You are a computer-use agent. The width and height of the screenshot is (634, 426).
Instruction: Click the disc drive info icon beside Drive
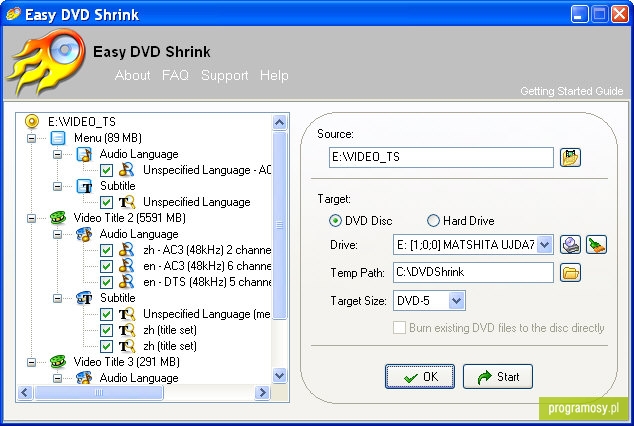(x=570, y=245)
